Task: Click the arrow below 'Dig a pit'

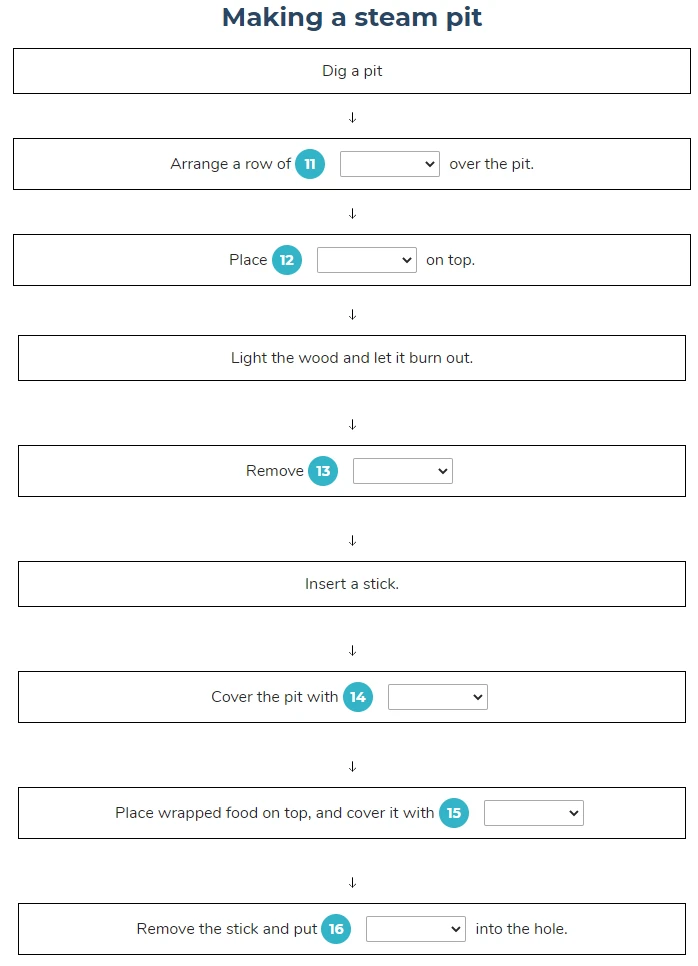Action: [x=352, y=117]
